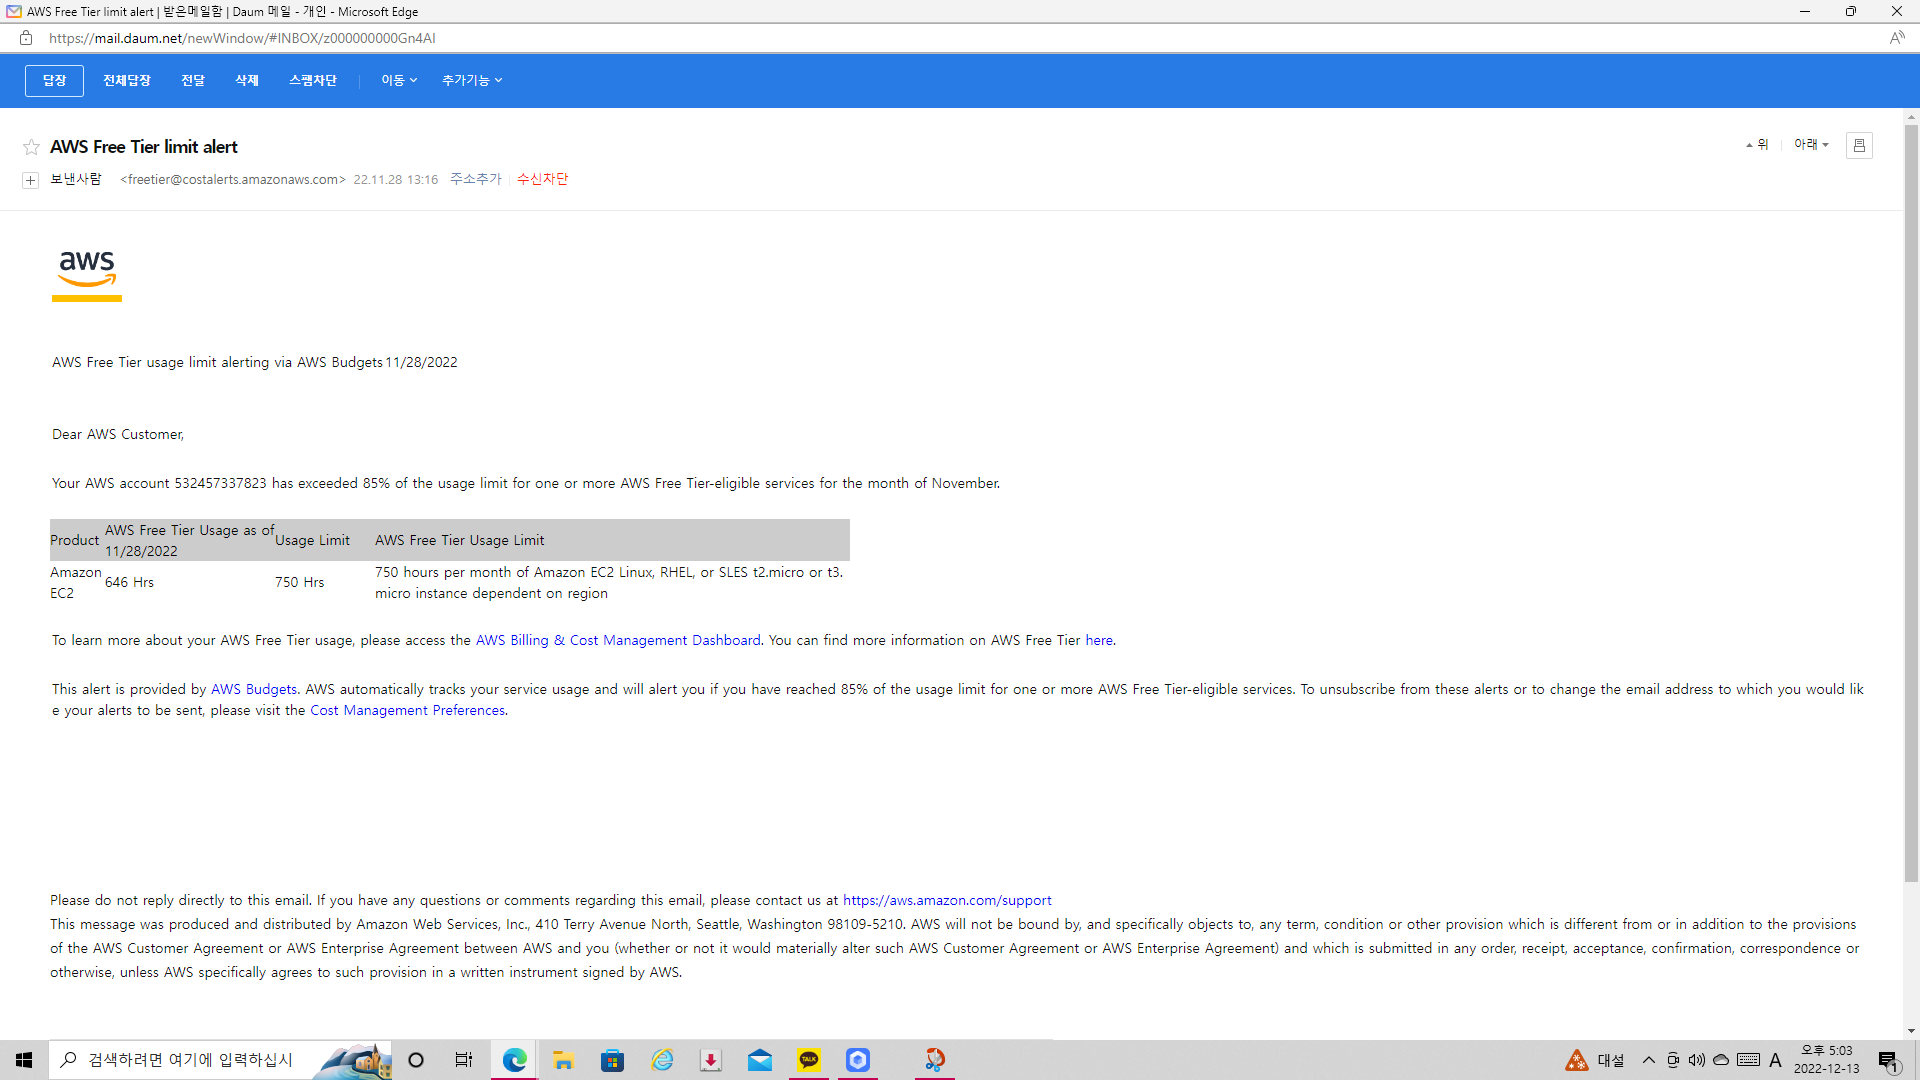Screen dimensions: 1920x1080
Task: Open Task View on the taskbar
Action: point(464,1060)
